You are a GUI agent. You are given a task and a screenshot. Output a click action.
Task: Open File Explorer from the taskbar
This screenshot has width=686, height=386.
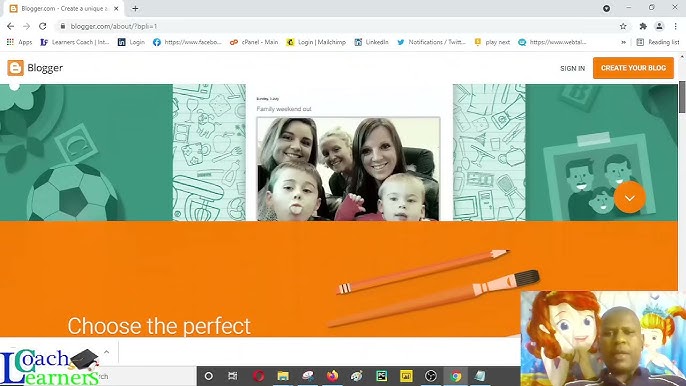283,376
